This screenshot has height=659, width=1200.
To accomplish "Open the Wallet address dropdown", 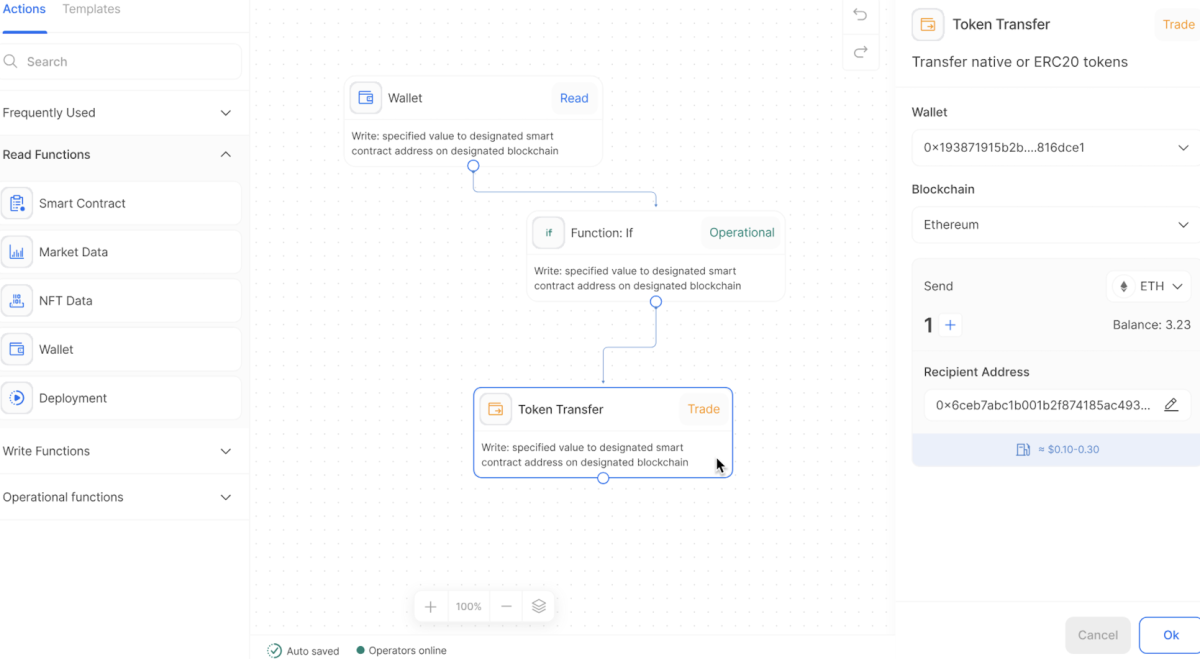I will pyautogui.click(x=1054, y=148).
